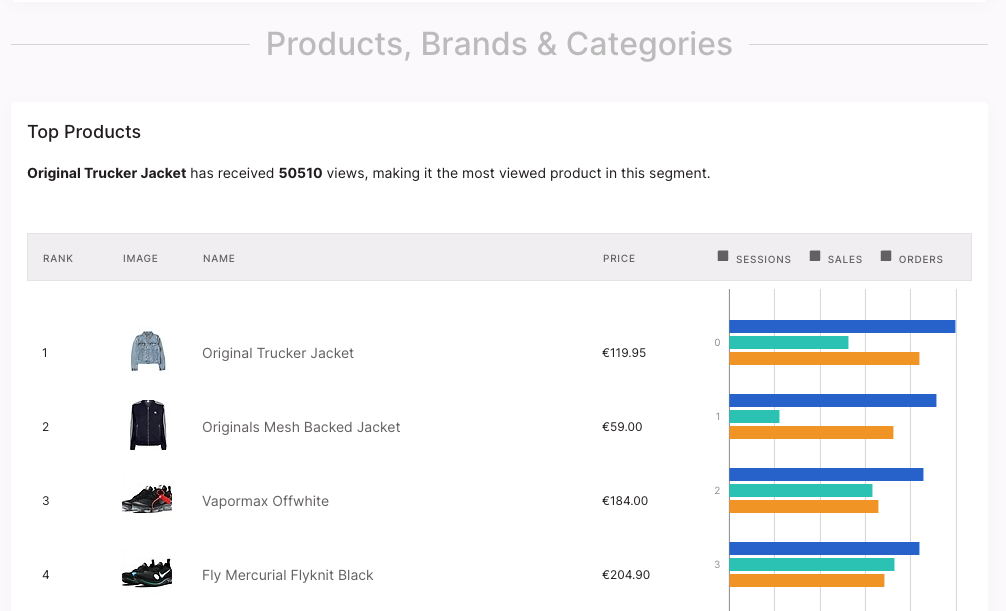
Task: Click the Fly Mercurial Flyknit Black thumbnail
Action: click(x=148, y=574)
